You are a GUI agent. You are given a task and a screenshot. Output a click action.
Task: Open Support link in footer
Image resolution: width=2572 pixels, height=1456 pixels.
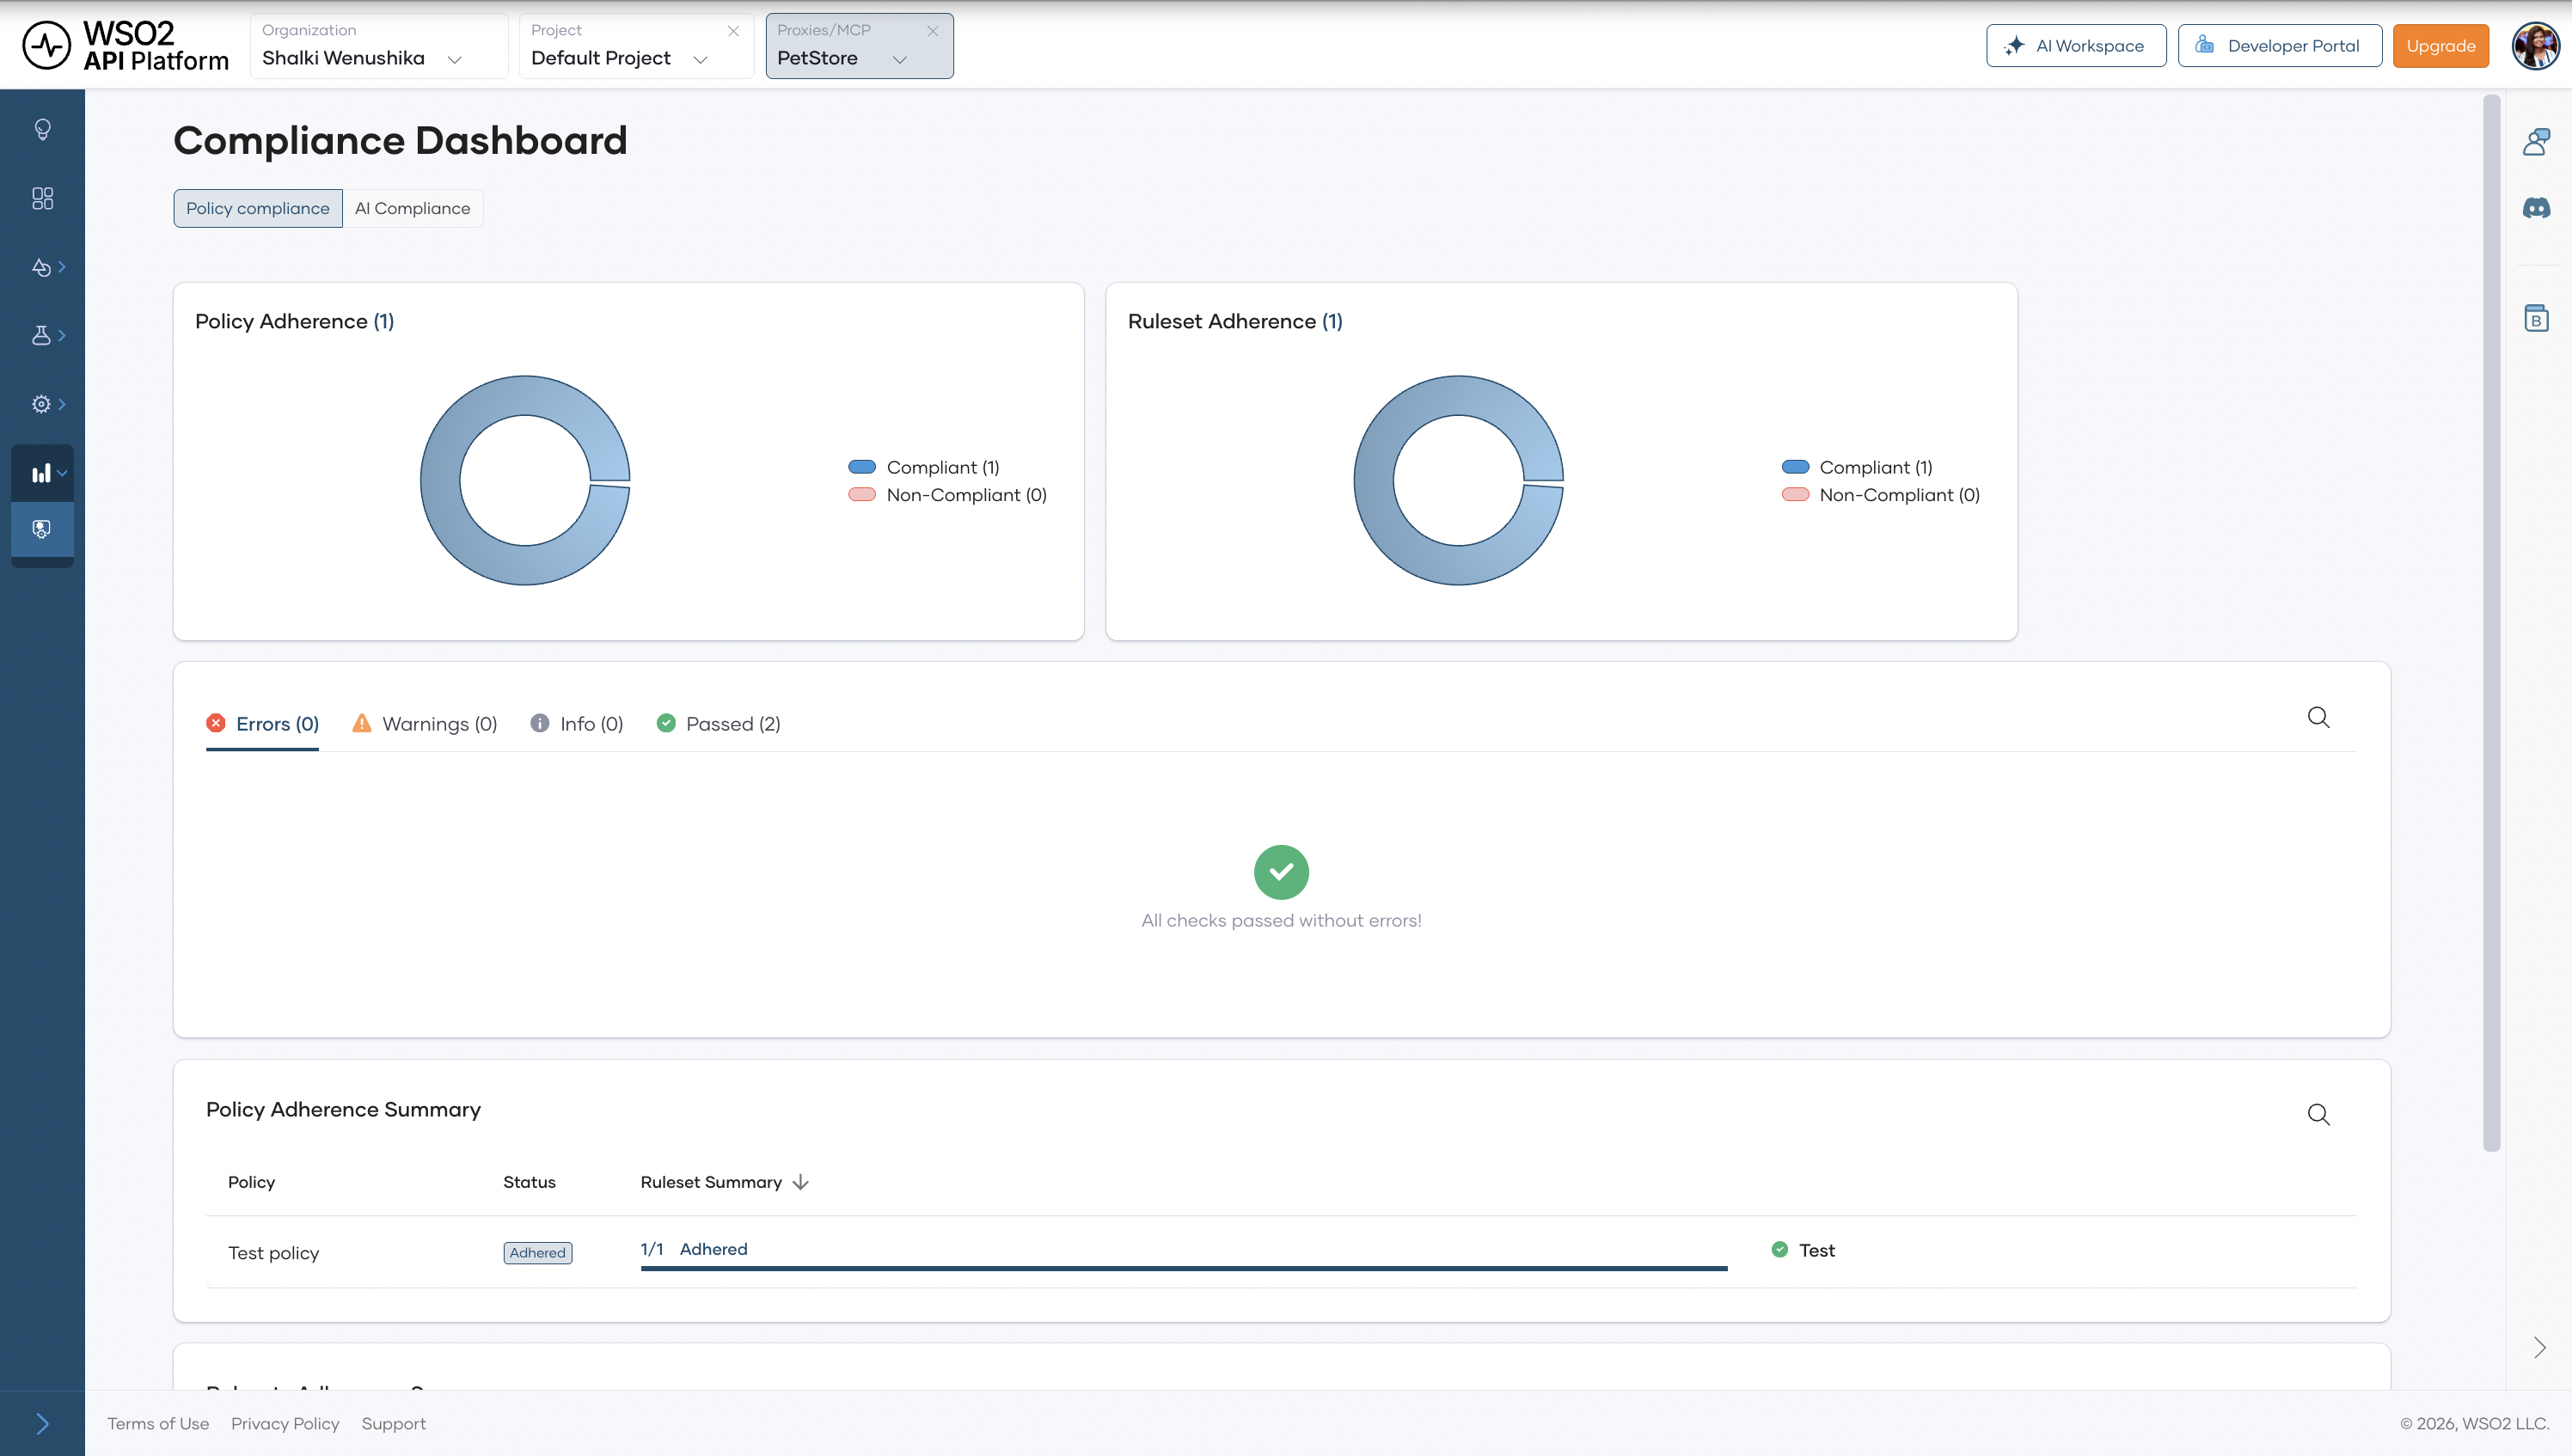pos(393,1423)
